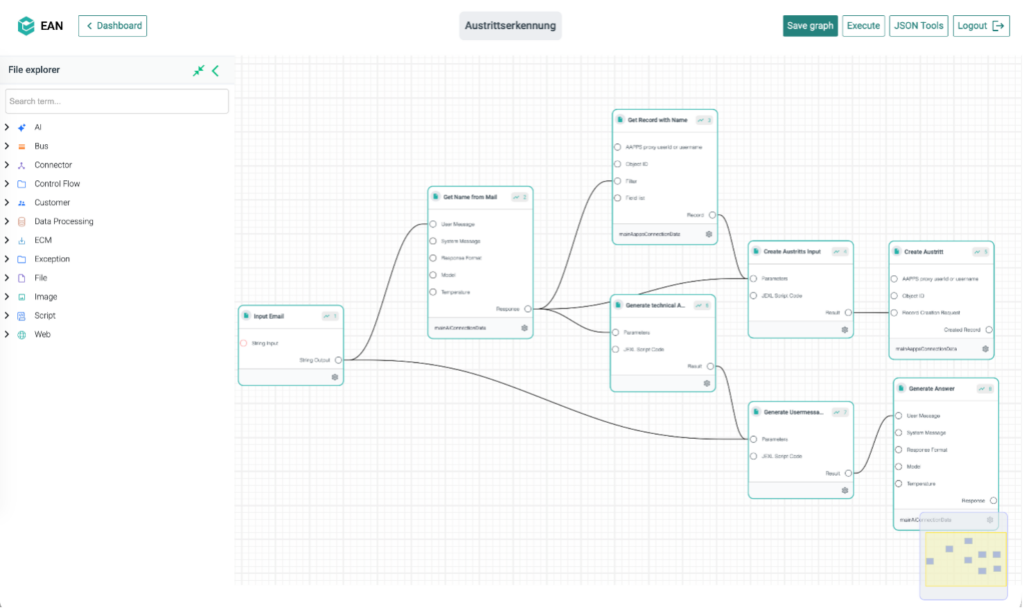
Task: Open settings gear of Generate technical A... node
Action: [x=707, y=383]
